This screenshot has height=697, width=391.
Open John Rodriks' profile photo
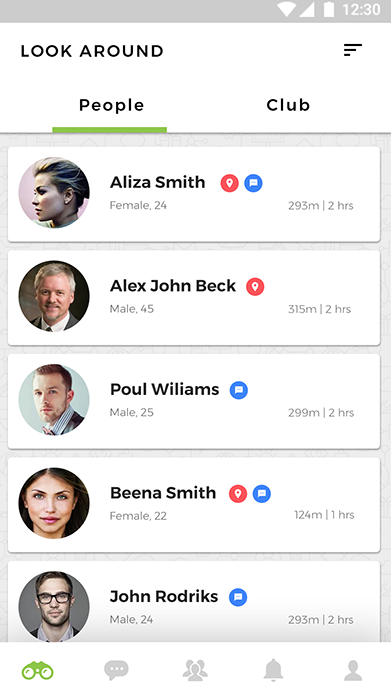tap(54, 606)
